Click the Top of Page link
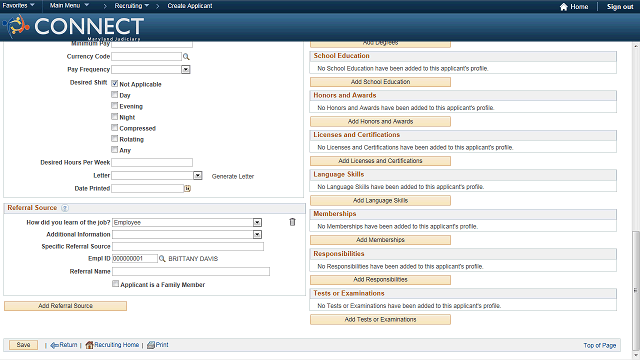The height and width of the screenshot is (360, 640). click(x=600, y=345)
